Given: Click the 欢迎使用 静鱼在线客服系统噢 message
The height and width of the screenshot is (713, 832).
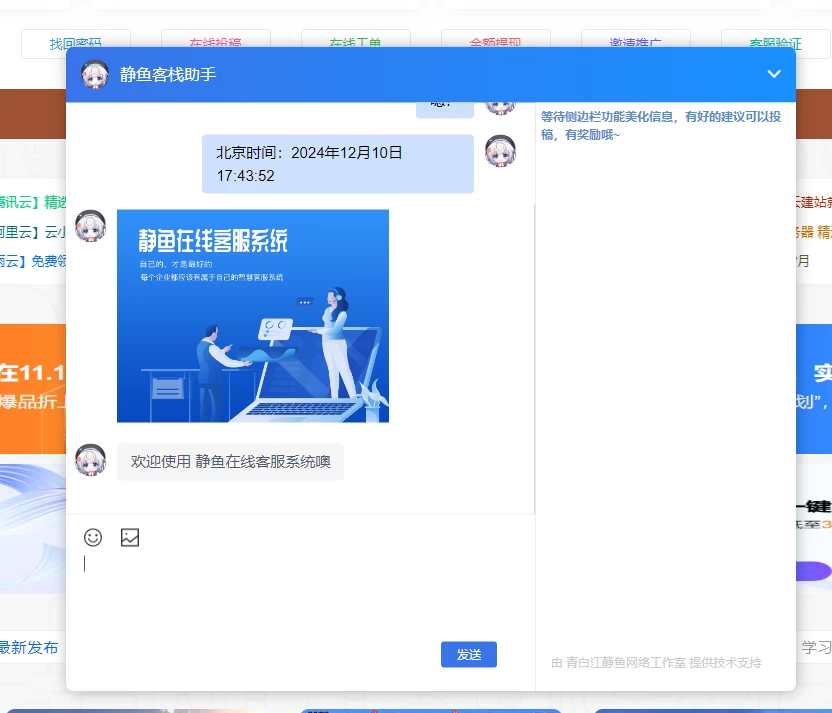Looking at the screenshot, I should pyautogui.click(x=230, y=462).
